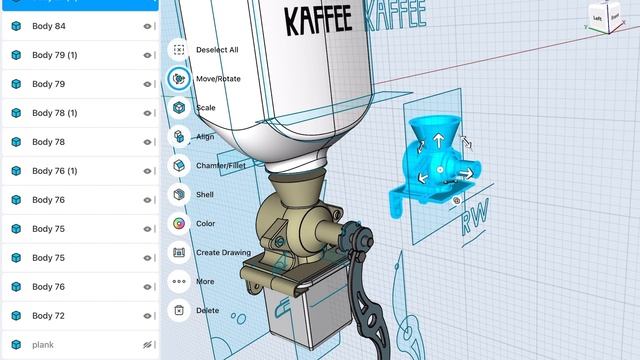
Task: Open the Align tool
Action: click(x=179, y=137)
